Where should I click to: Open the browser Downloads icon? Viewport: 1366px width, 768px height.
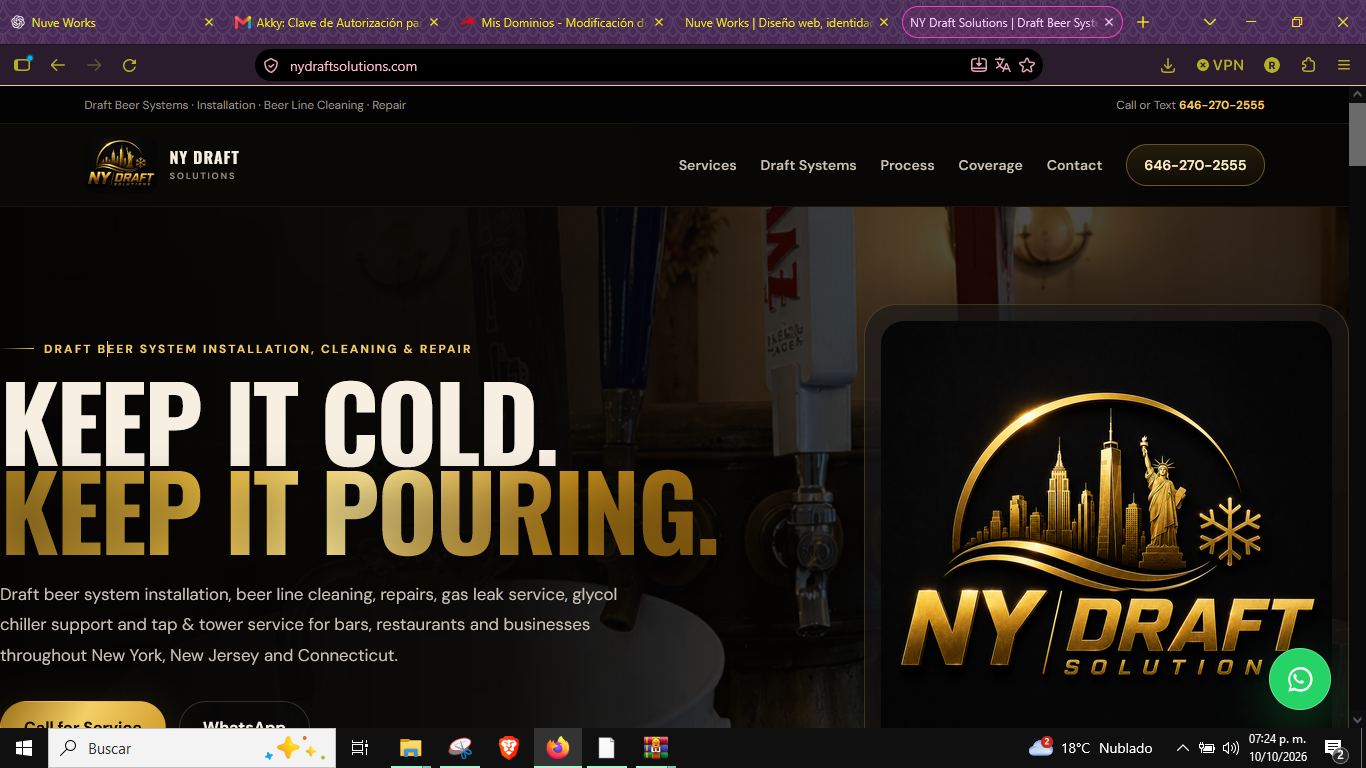tap(1167, 65)
